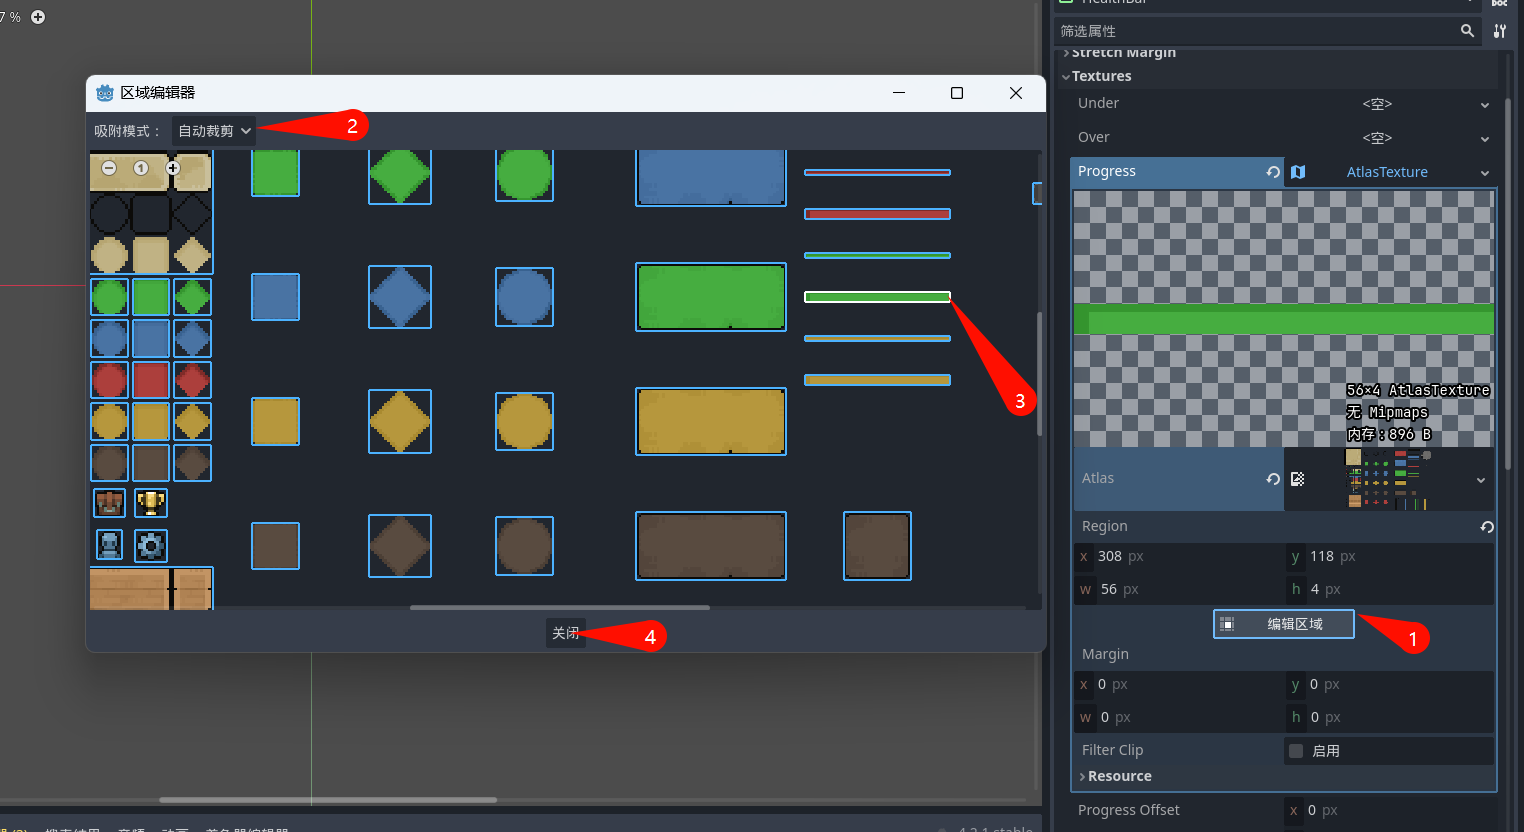The height and width of the screenshot is (832, 1524).
Task: Click the Atlas image resource icon
Action: (x=1298, y=479)
